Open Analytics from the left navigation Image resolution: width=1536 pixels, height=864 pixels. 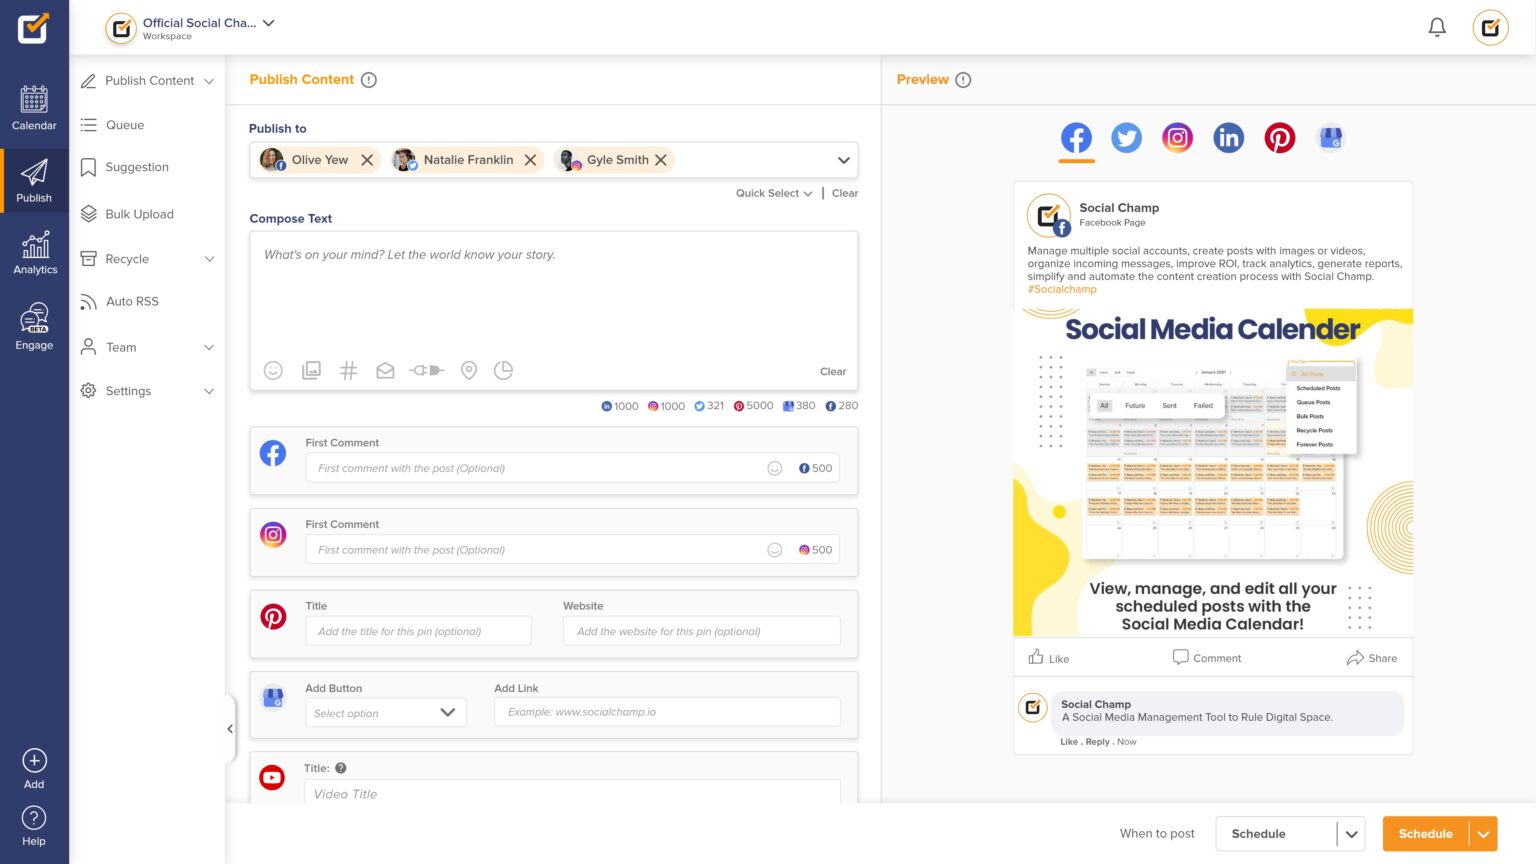click(35, 253)
